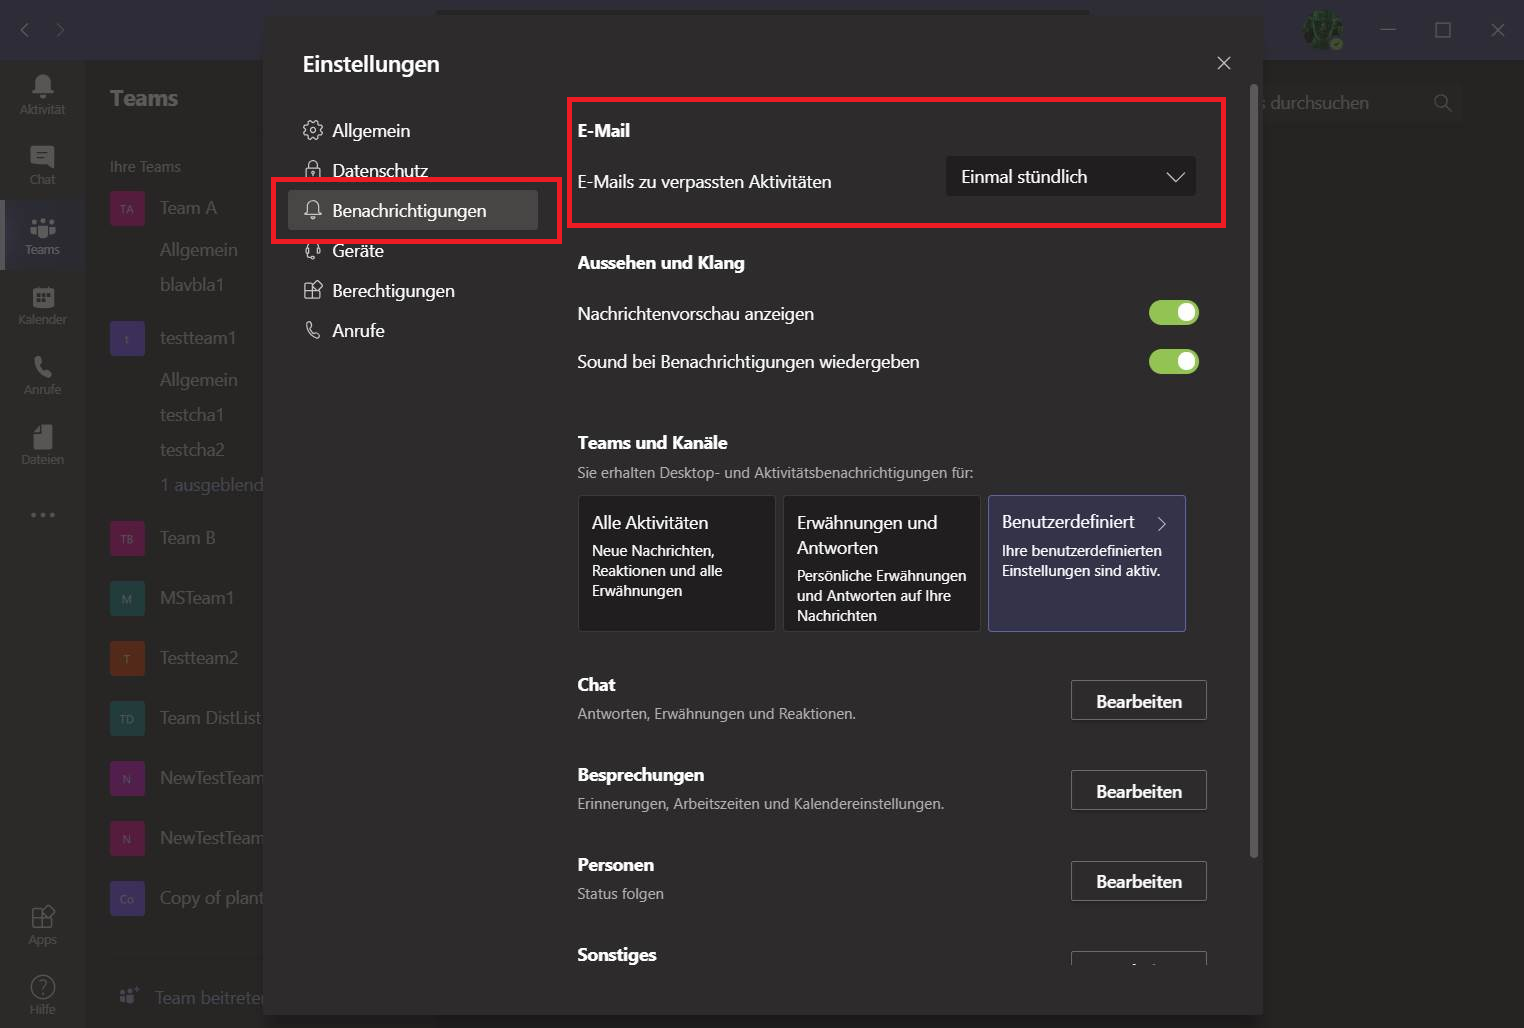The image size is (1524, 1028).
Task: Open the Anrufe phone icon in sidebar
Action: [42, 366]
